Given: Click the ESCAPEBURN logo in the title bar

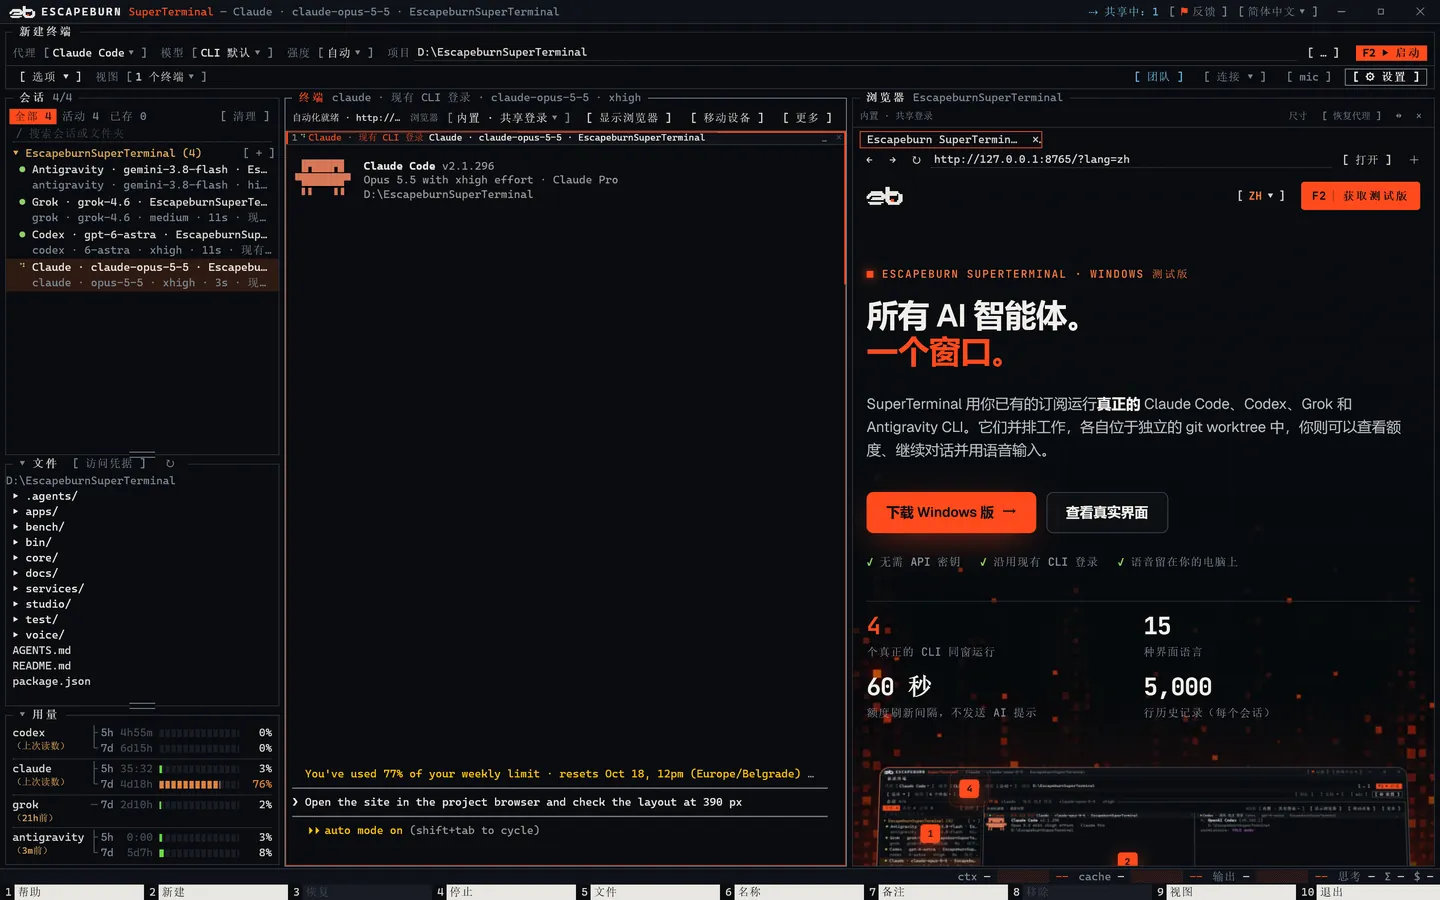Looking at the screenshot, I should pos(22,12).
